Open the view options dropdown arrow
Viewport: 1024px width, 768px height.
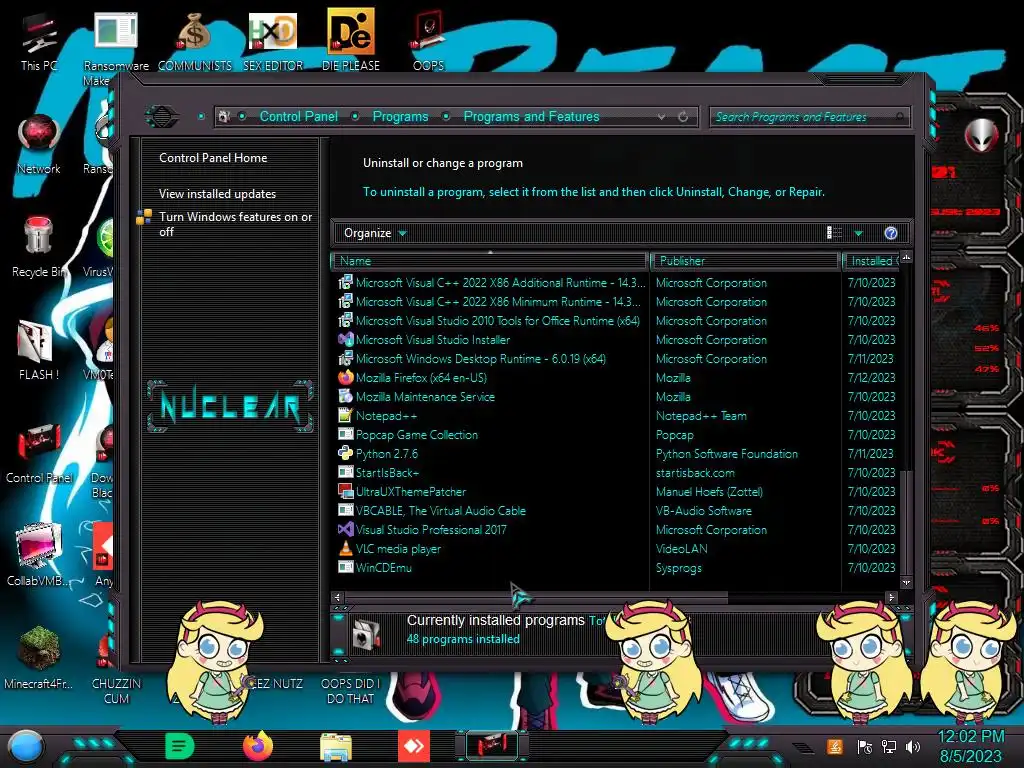tap(859, 233)
